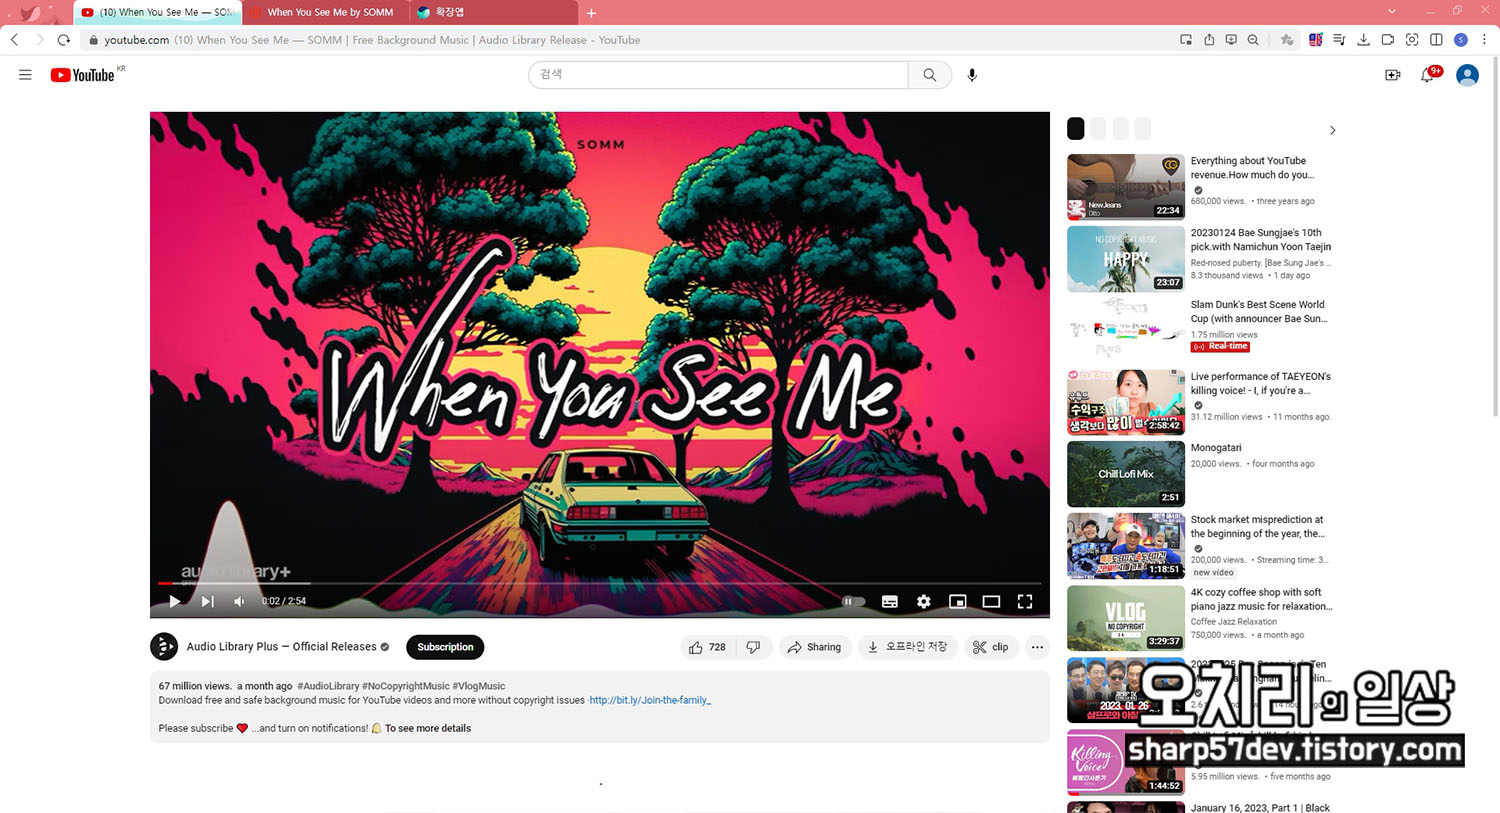Open the YouTube account avatar menu

tap(1467, 75)
